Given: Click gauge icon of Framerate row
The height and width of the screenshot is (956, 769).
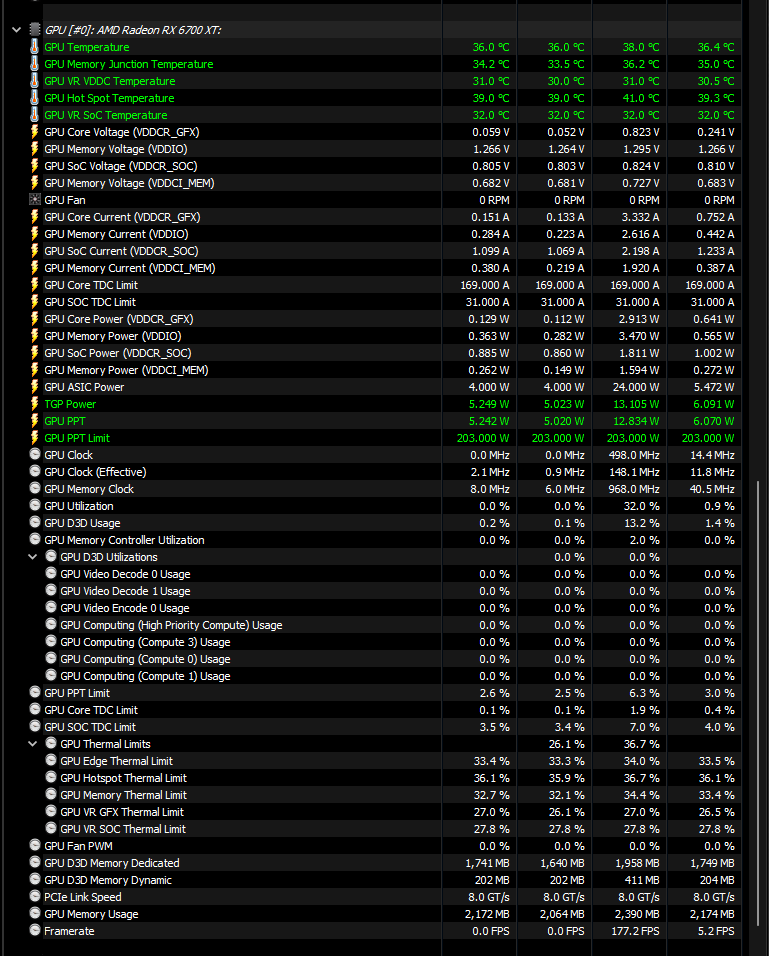Looking at the screenshot, I should 35,930.
